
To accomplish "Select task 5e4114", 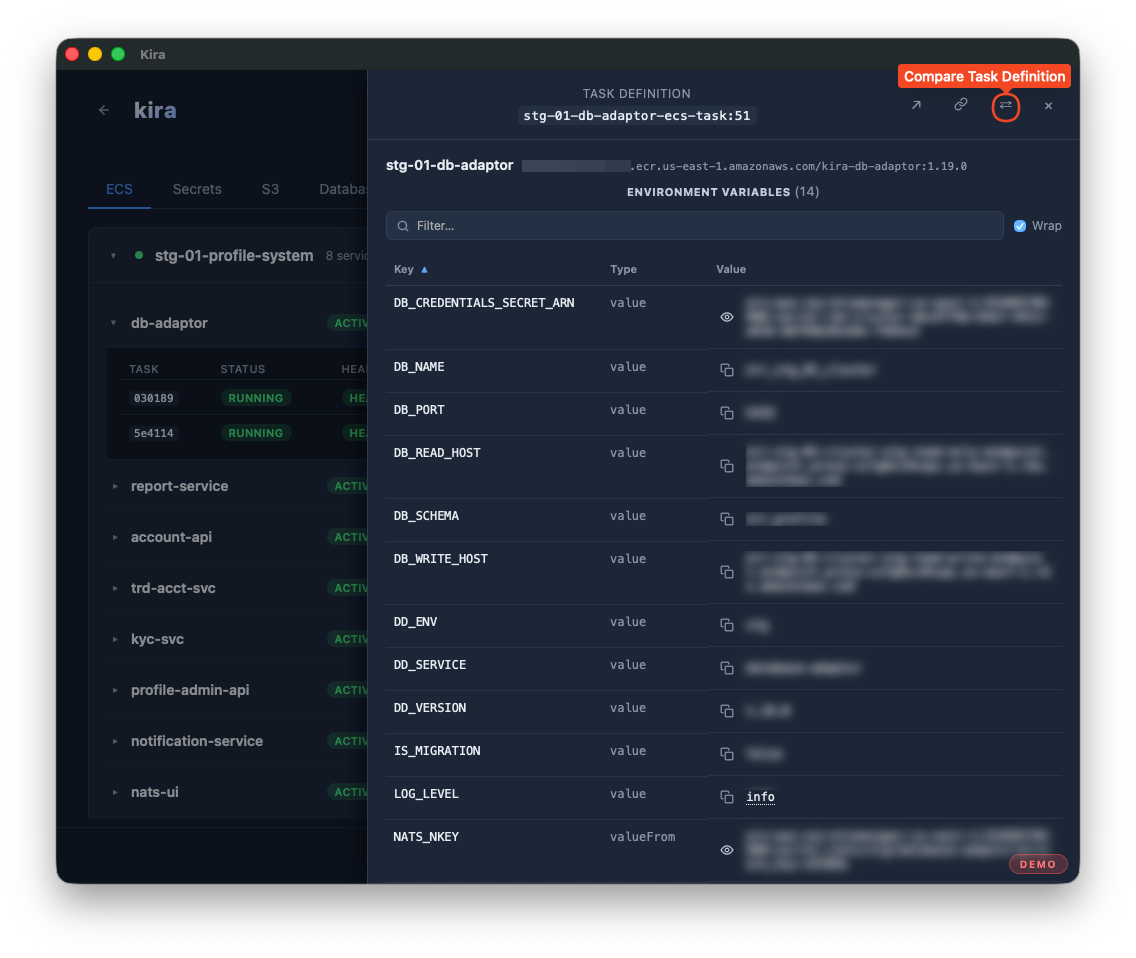I will pos(154,433).
